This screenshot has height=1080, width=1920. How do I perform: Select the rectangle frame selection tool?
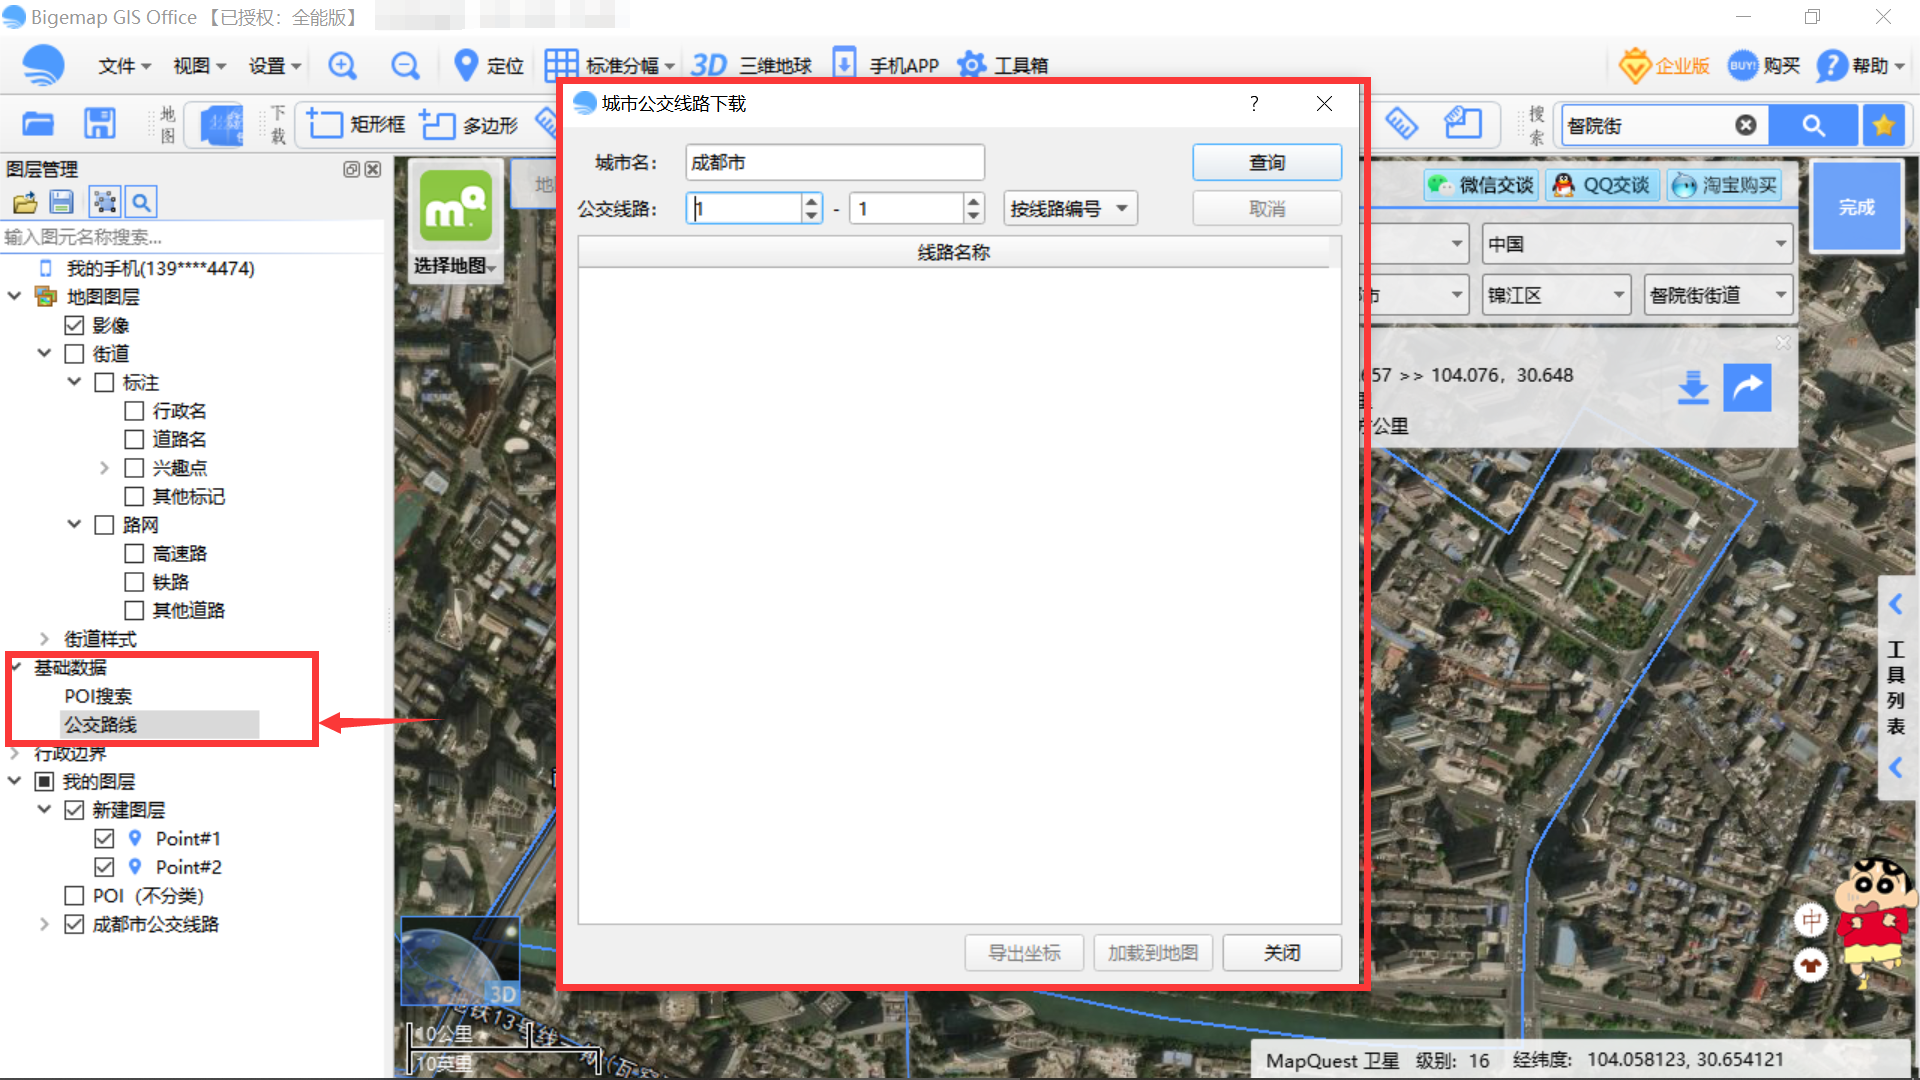coord(356,124)
